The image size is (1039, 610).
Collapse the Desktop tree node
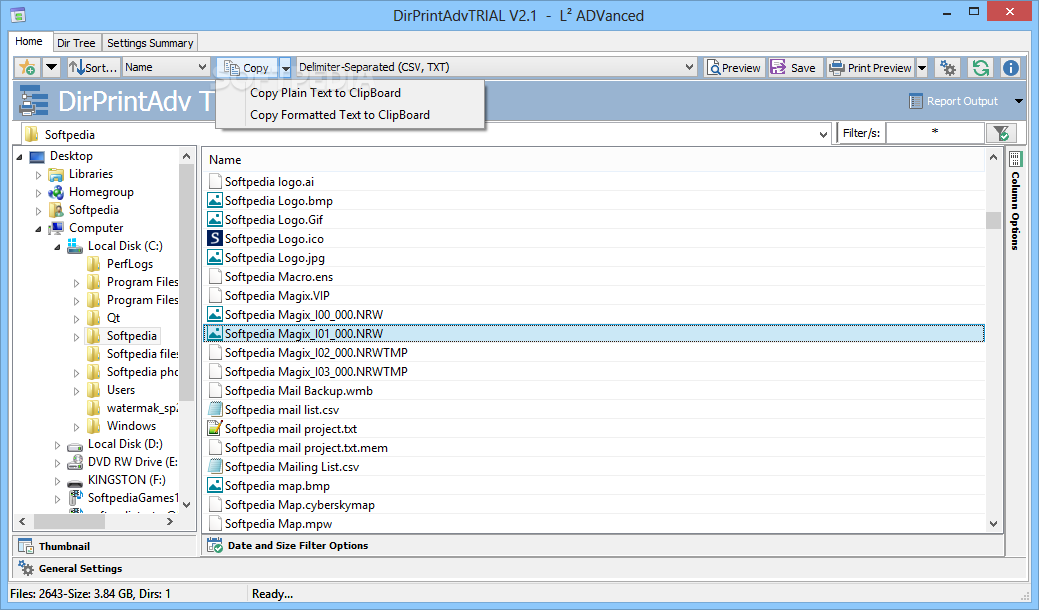[19, 157]
